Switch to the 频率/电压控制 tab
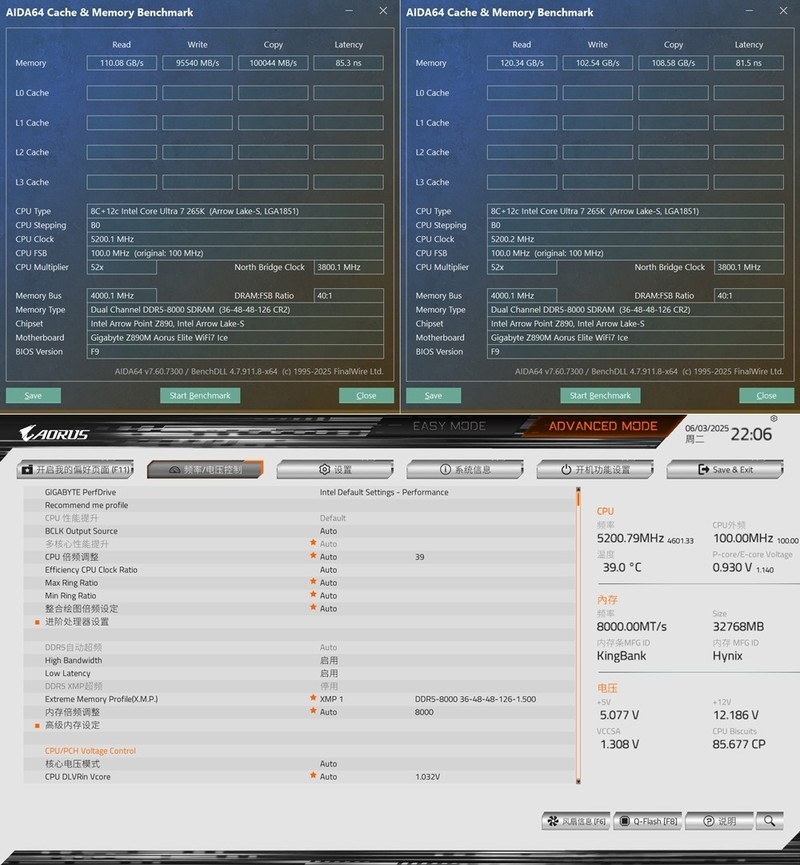This screenshot has width=800, height=865. pyautogui.click(x=205, y=469)
